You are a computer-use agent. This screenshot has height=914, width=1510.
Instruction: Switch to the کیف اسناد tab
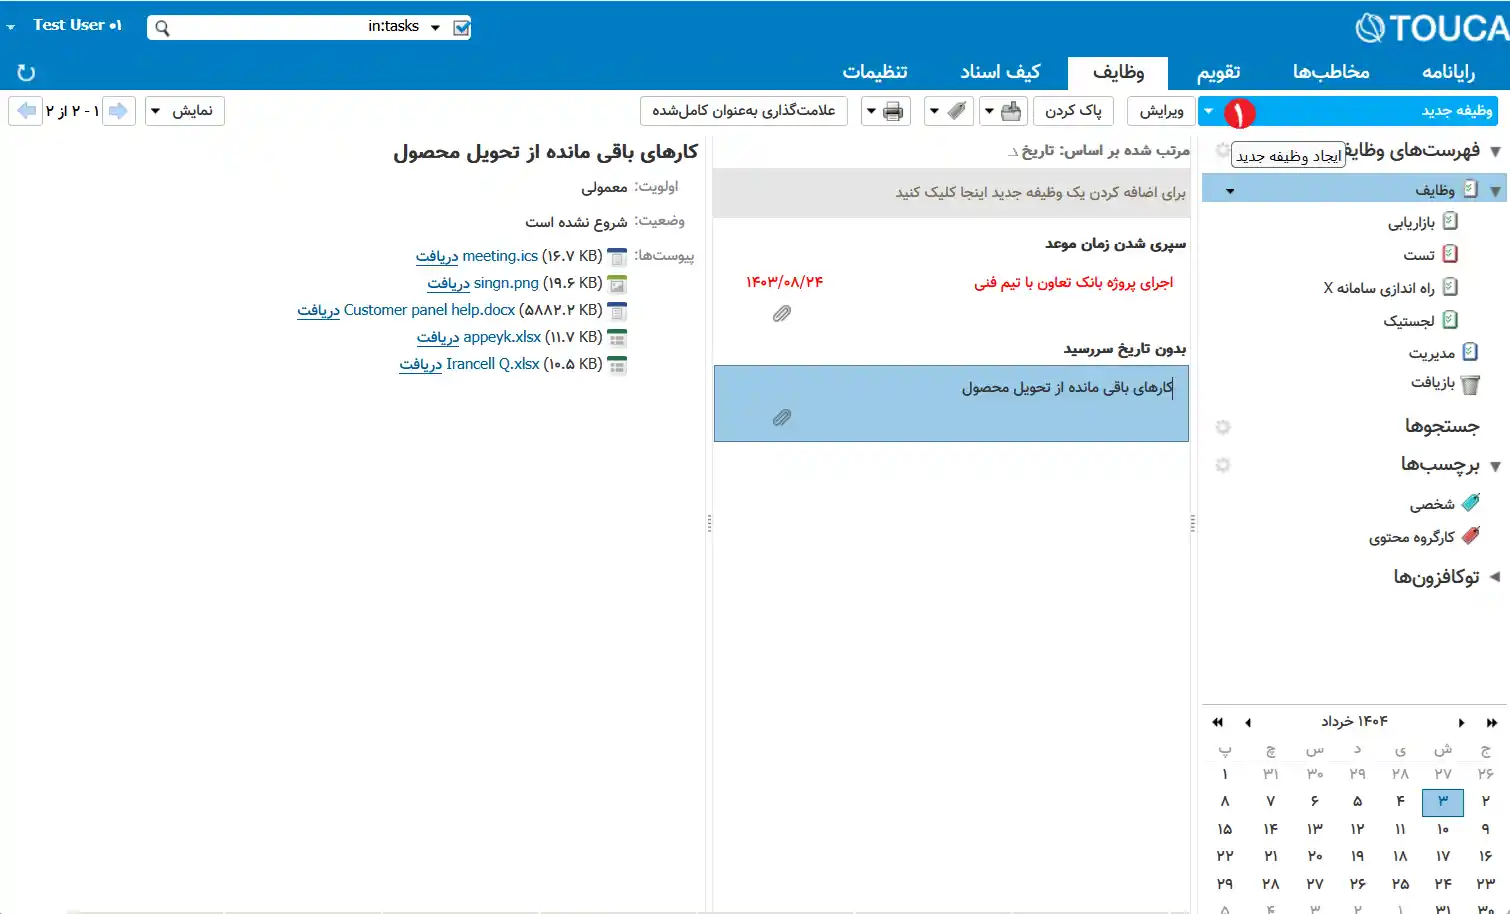[1000, 72]
